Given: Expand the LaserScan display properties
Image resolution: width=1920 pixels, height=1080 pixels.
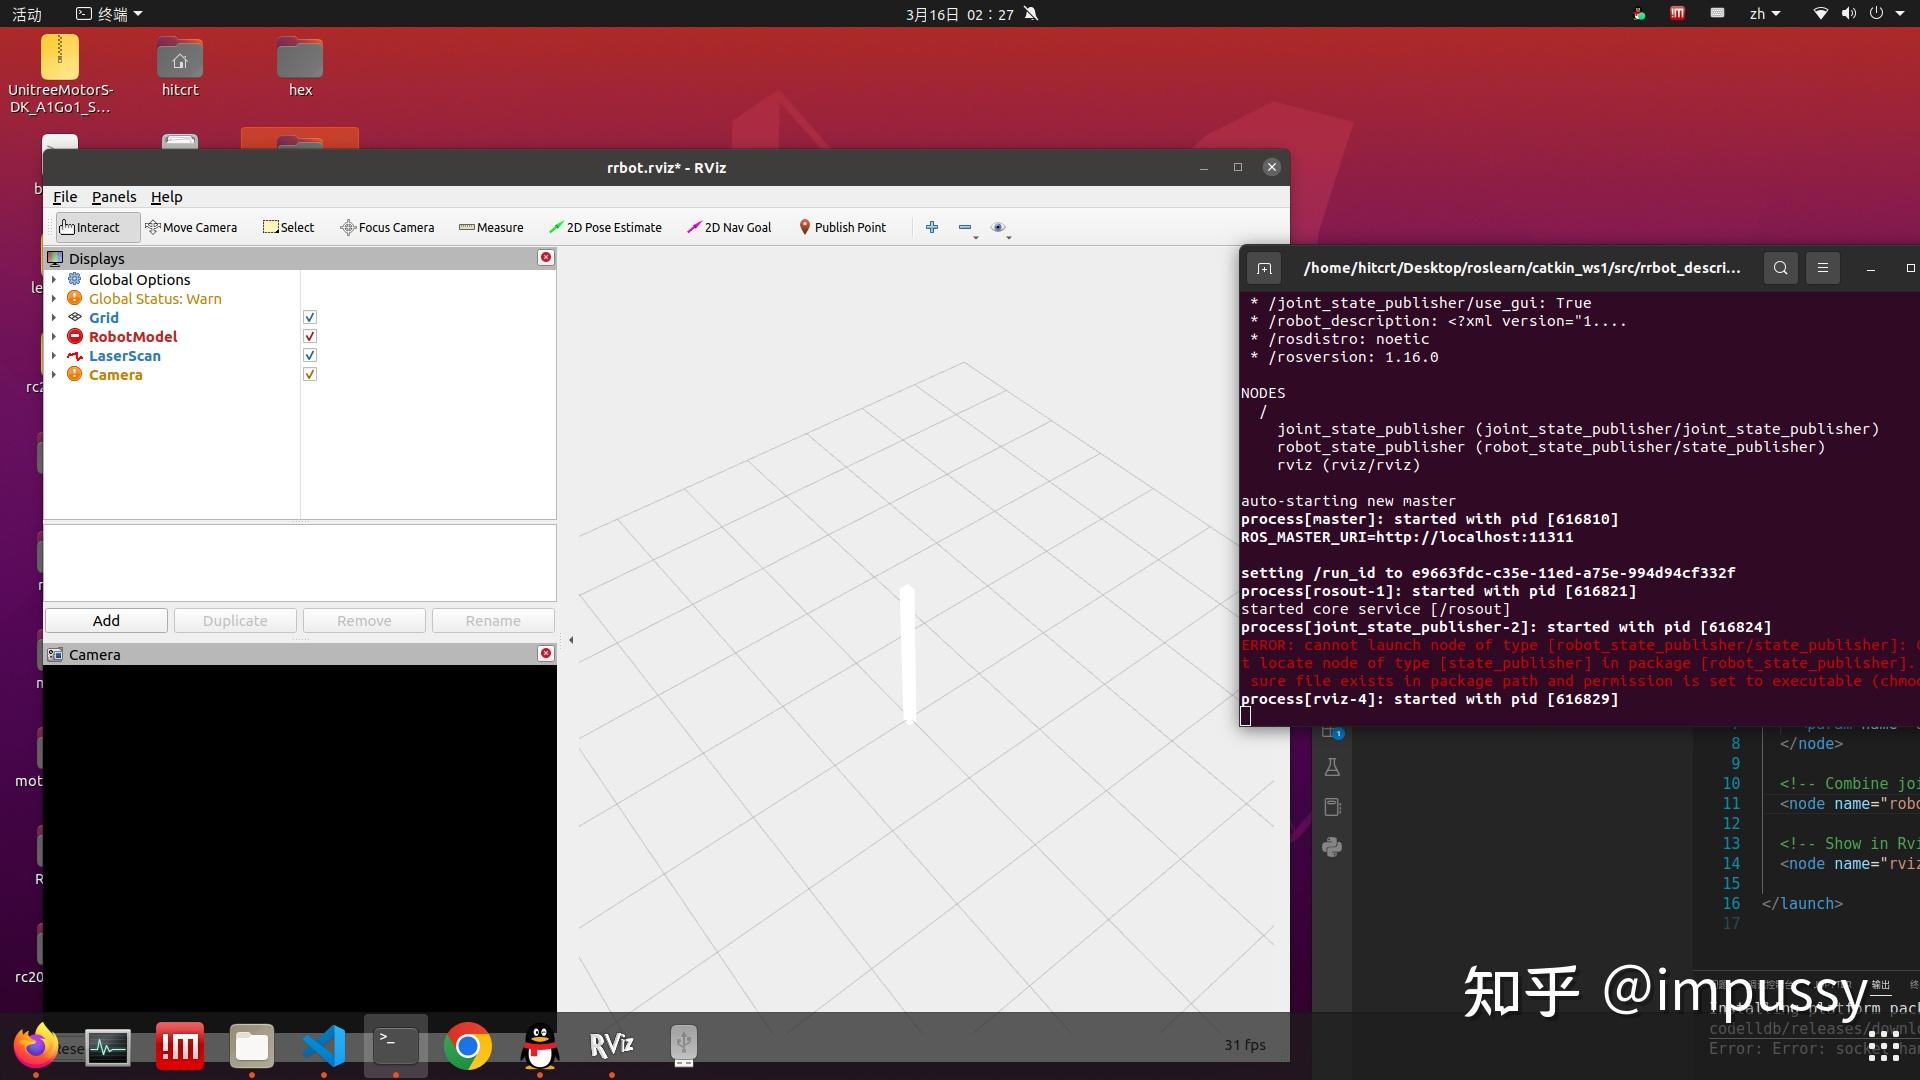Looking at the screenshot, I should [x=54, y=356].
